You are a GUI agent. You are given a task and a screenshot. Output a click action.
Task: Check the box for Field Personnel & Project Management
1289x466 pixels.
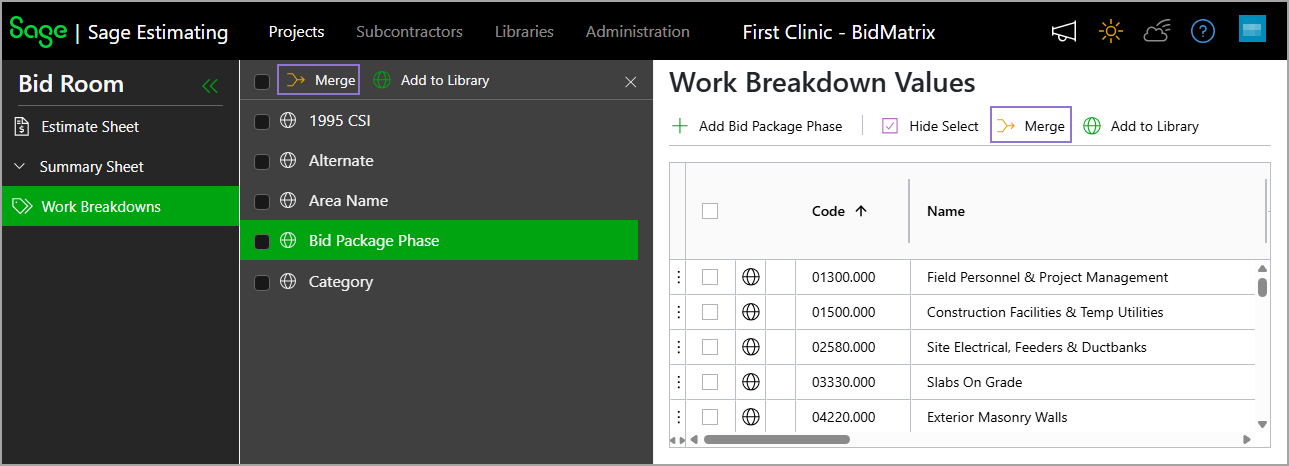pyautogui.click(x=710, y=277)
